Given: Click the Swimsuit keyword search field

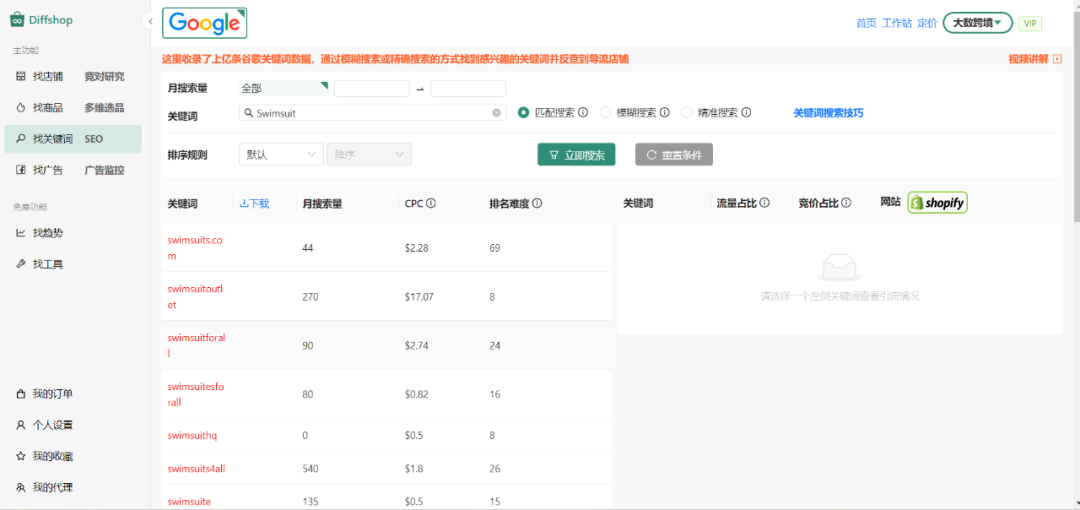Looking at the screenshot, I should pyautogui.click(x=373, y=113).
